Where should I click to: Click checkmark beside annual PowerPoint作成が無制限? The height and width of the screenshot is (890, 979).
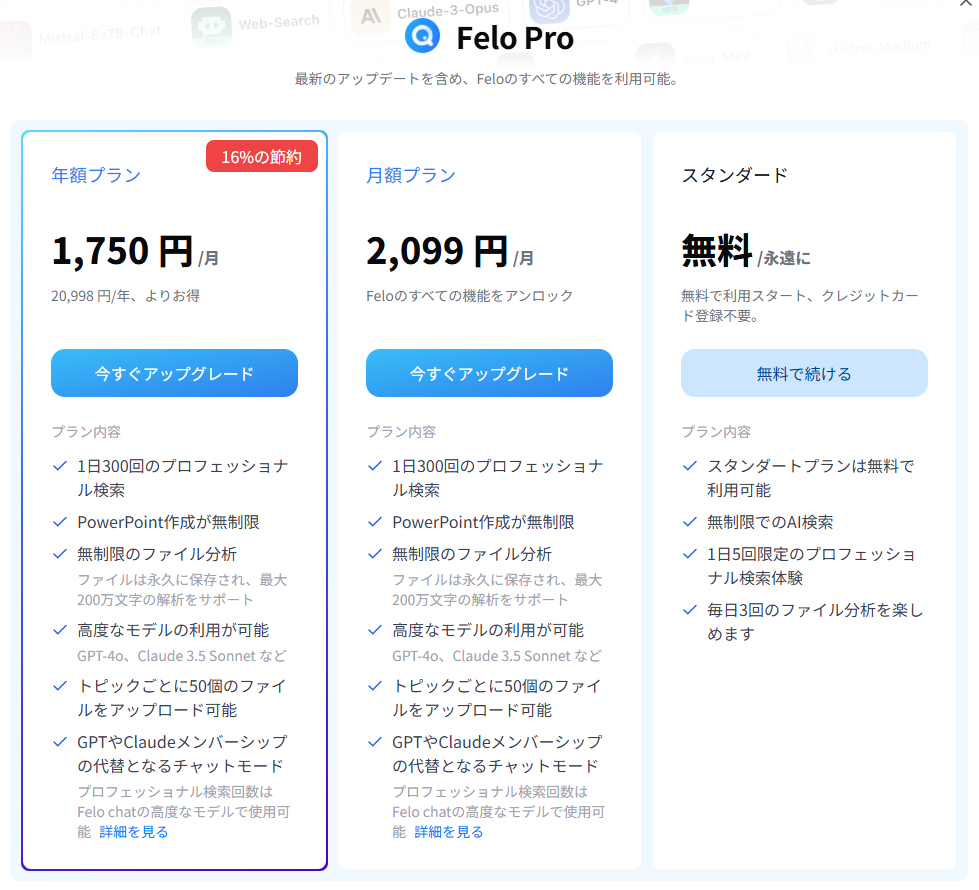(x=60, y=522)
